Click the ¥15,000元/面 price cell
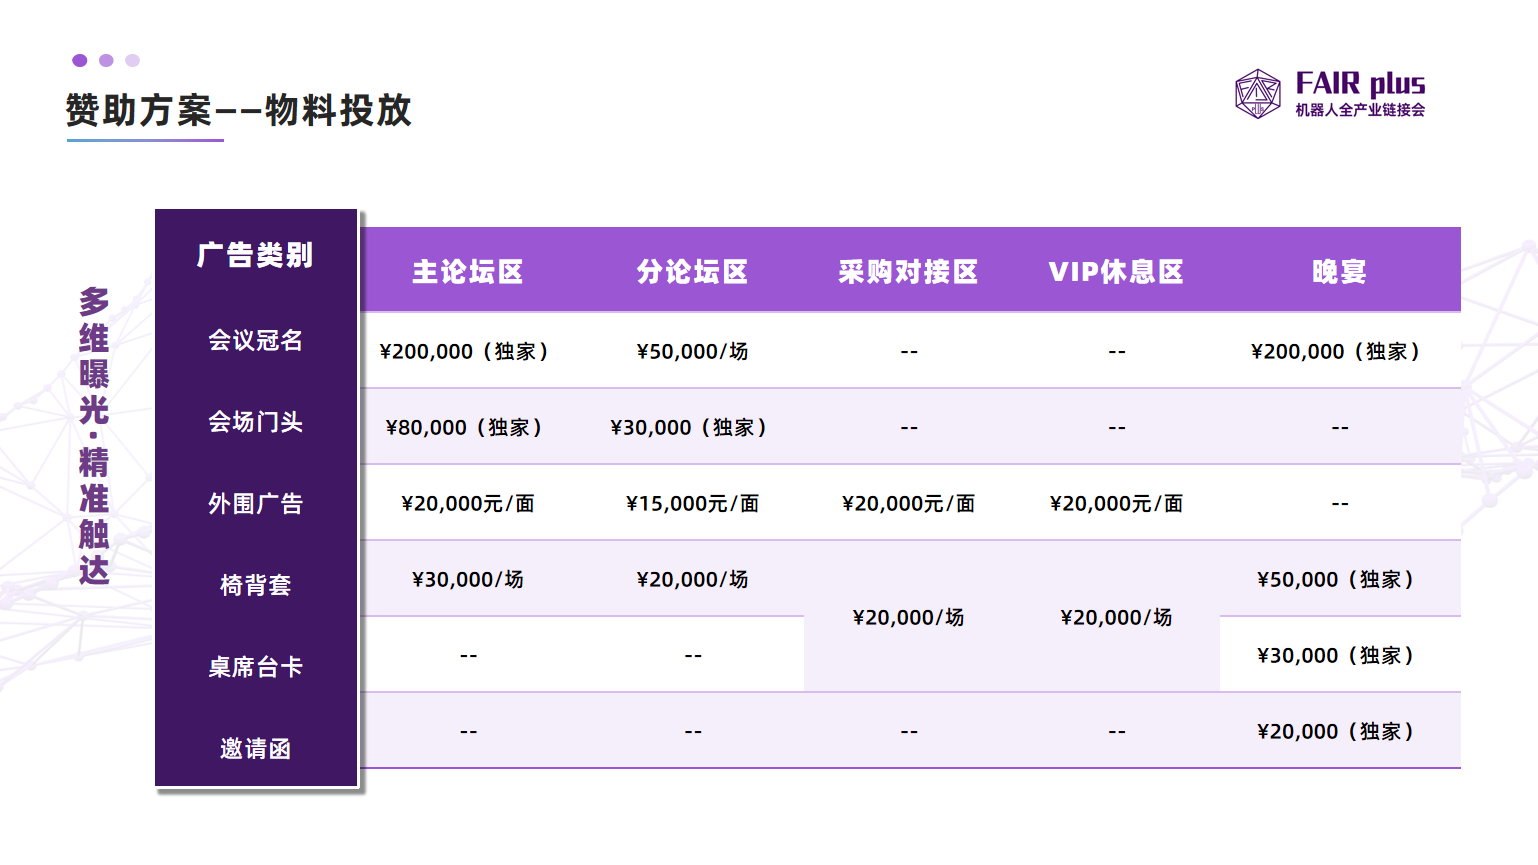The image size is (1538, 865). [x=692, y=504]
